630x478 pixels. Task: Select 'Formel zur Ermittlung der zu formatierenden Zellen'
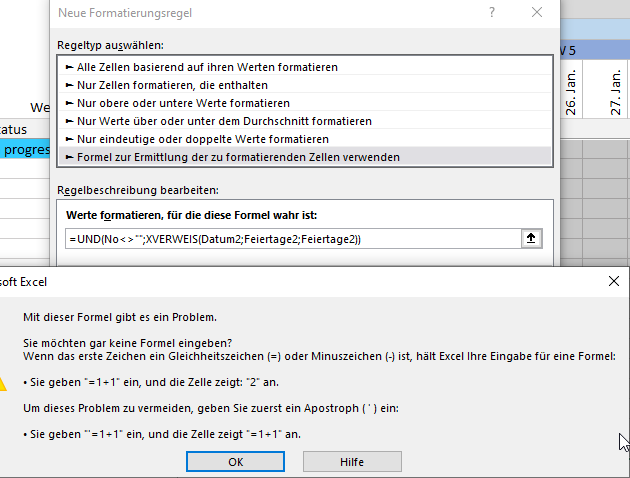pyautogui.click(x=305, y=157)
